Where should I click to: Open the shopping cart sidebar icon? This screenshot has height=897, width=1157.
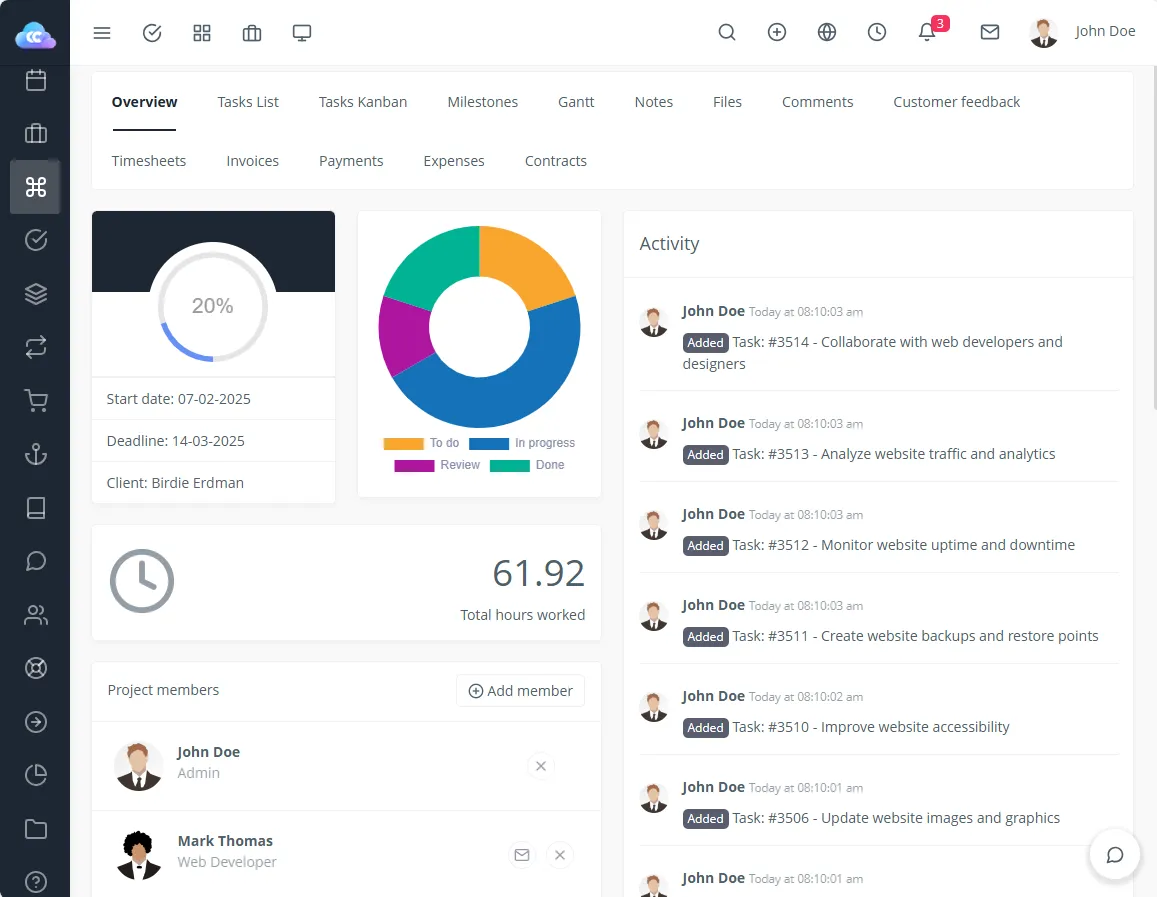36,401
